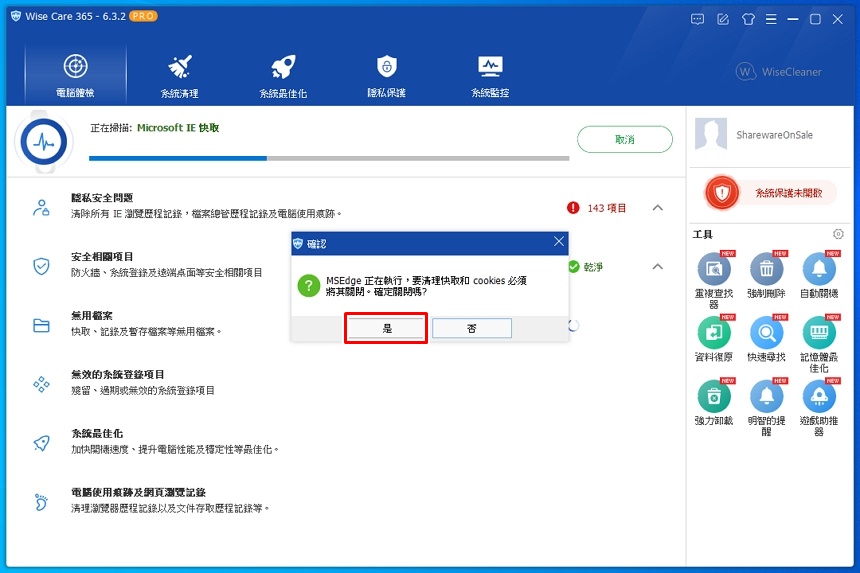Click the scan progress bar

(x=329, y=158)
